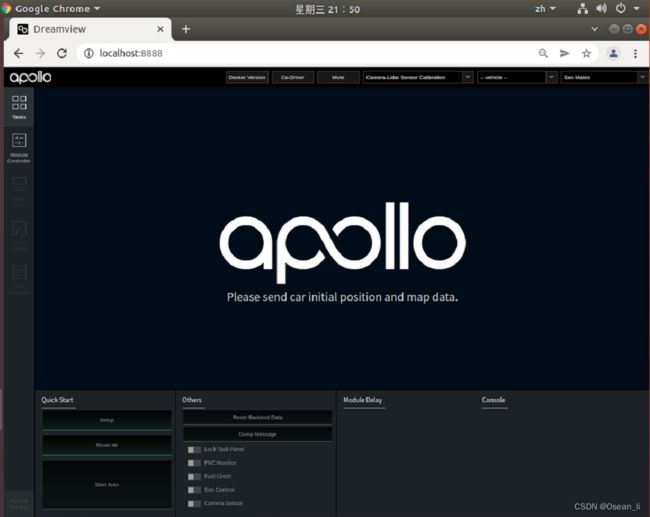This screenshot has width=650, height=517.
Task: Open the Google Chrome app menu
Action: click(51, 8)
